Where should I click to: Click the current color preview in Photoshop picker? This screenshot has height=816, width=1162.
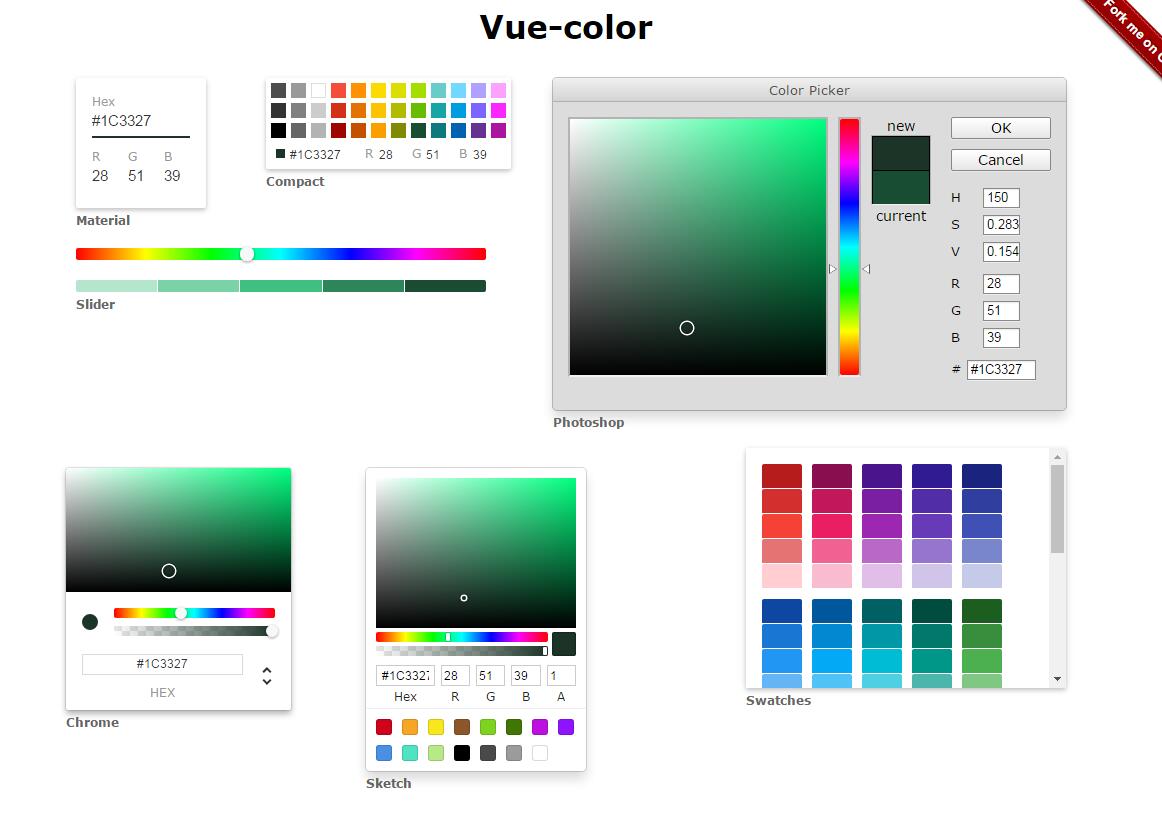[901, 188]
